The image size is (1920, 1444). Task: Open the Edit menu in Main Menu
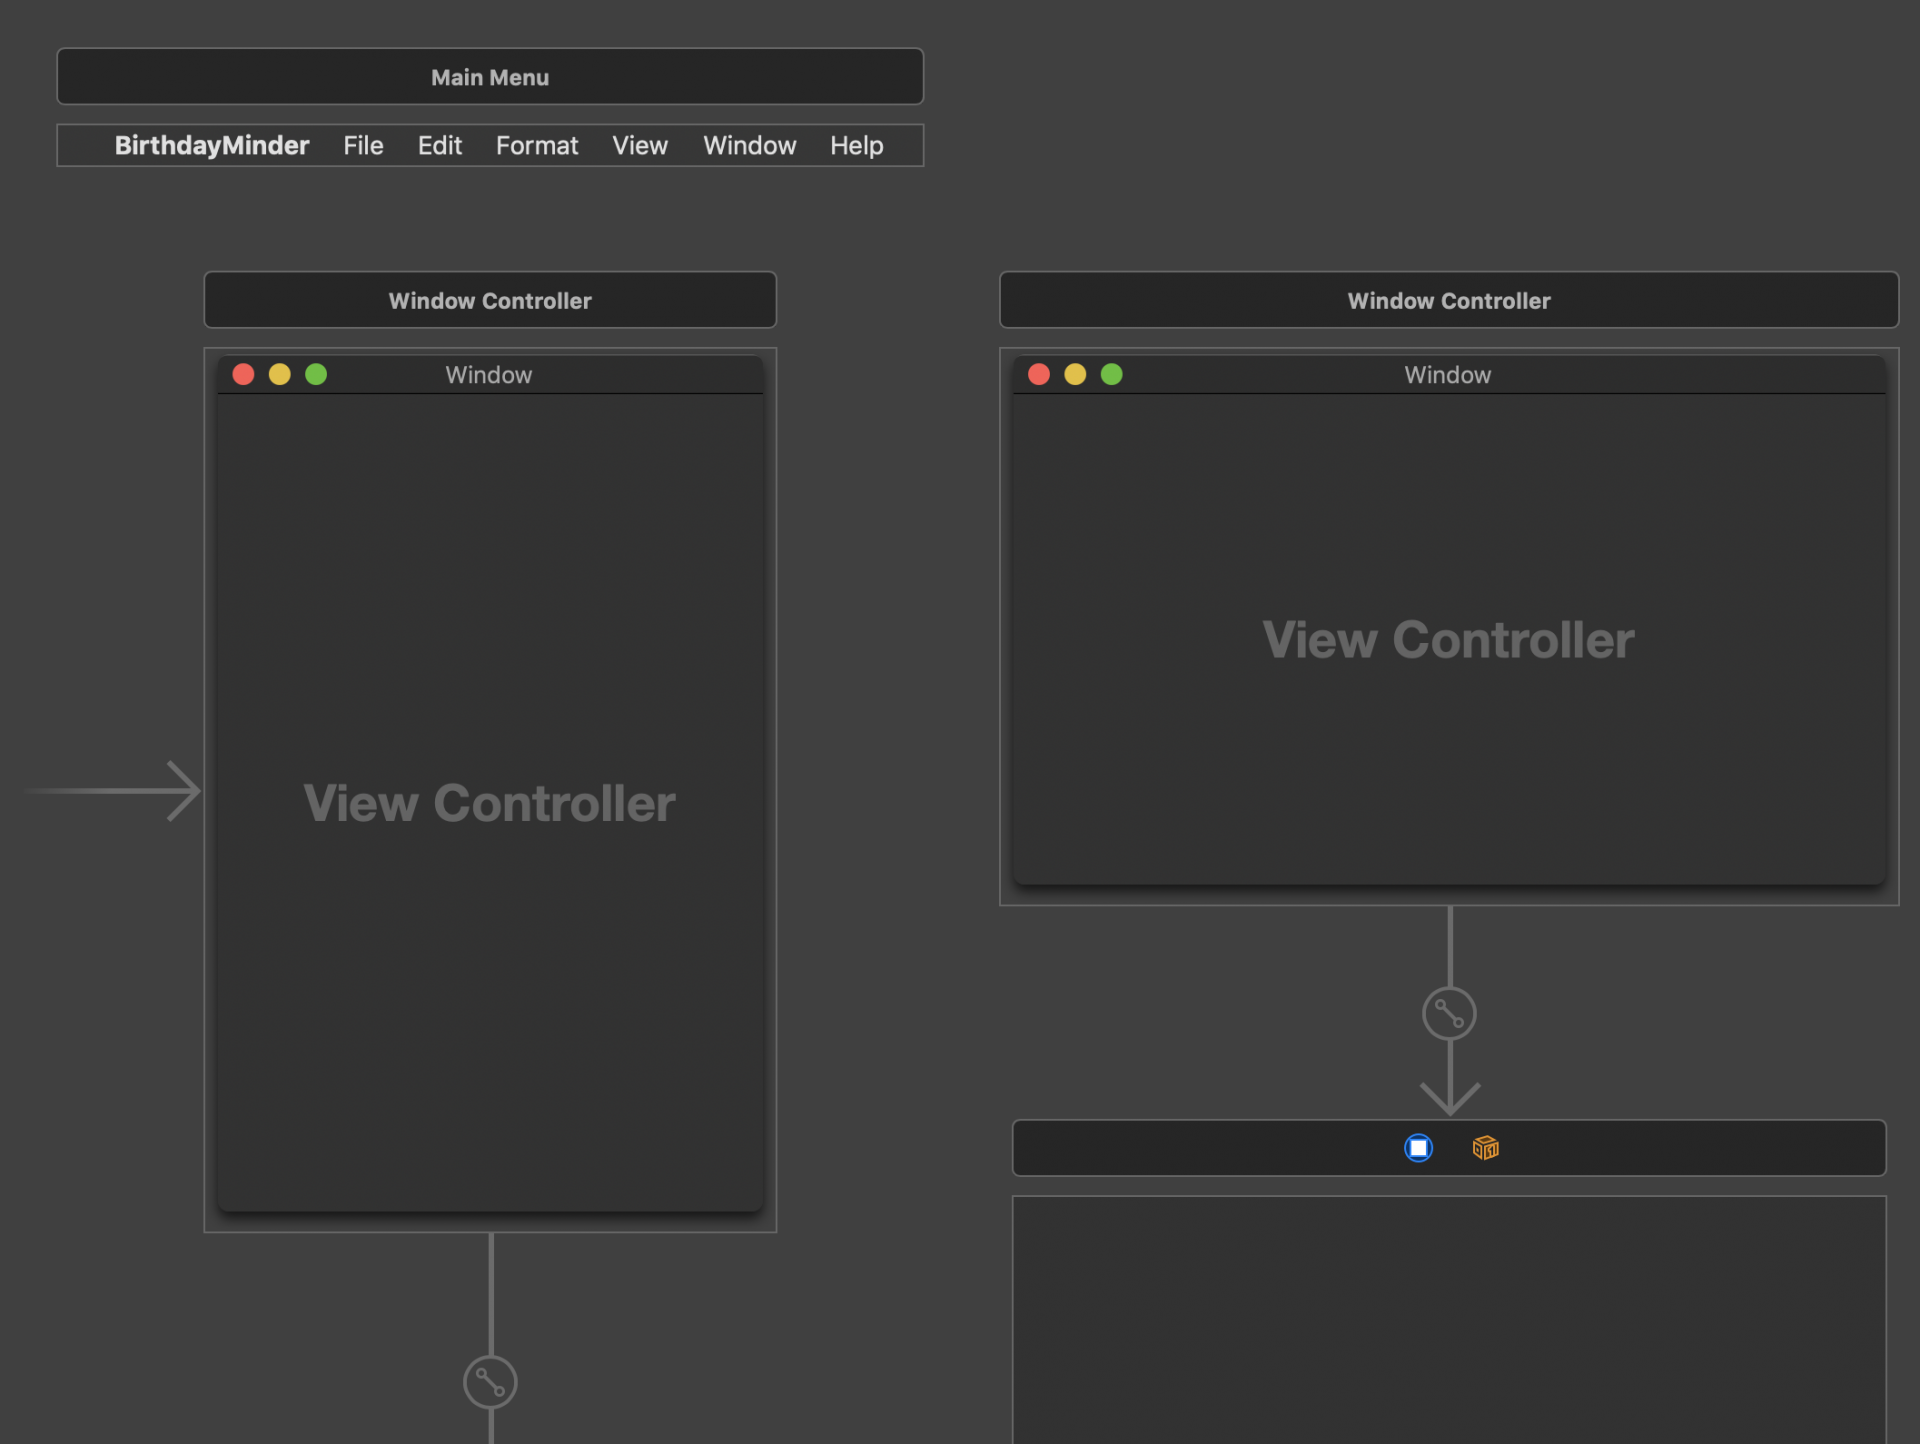pyautogui.click(x=439, y=146)
